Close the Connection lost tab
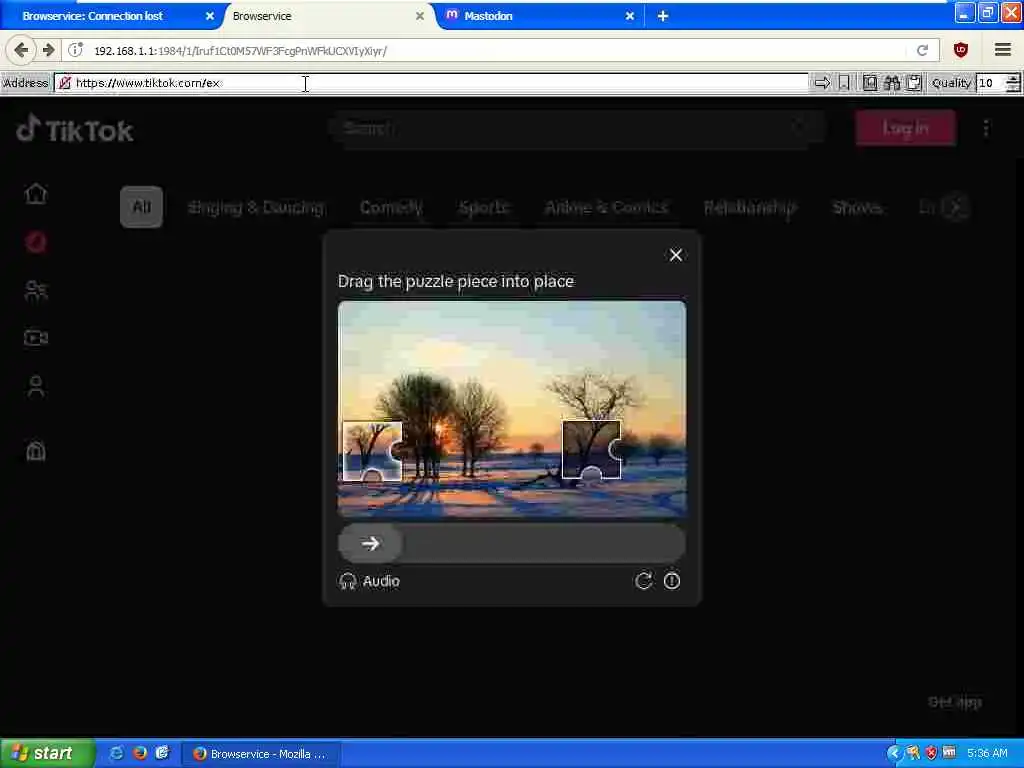Viewport: 1024px width, 768px height. [x=210, y=16]
